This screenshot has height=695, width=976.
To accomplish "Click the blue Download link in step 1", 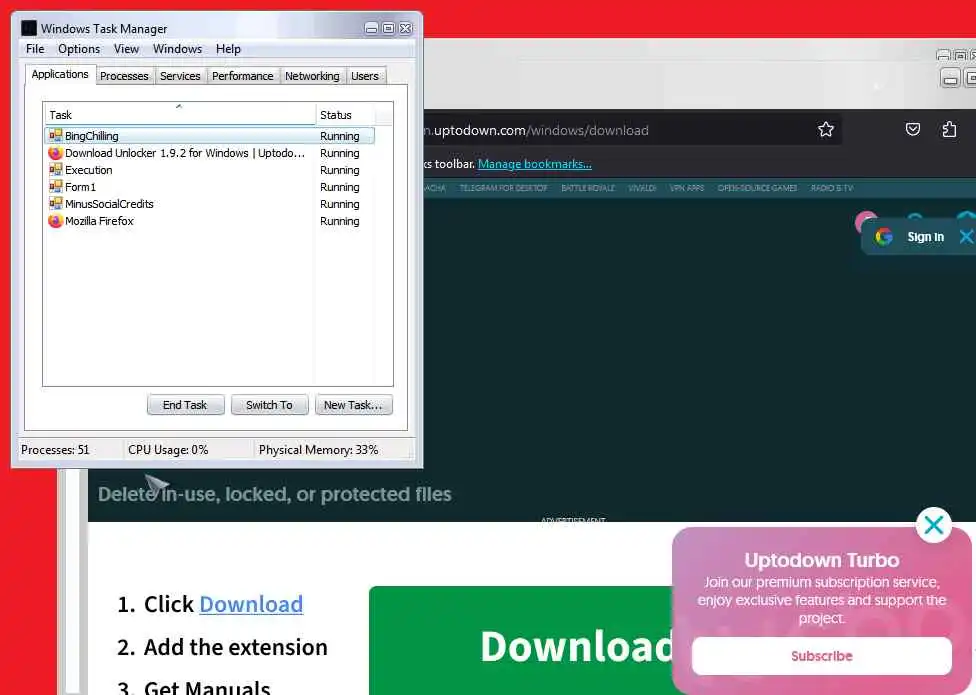I will (x=251, y=604).
